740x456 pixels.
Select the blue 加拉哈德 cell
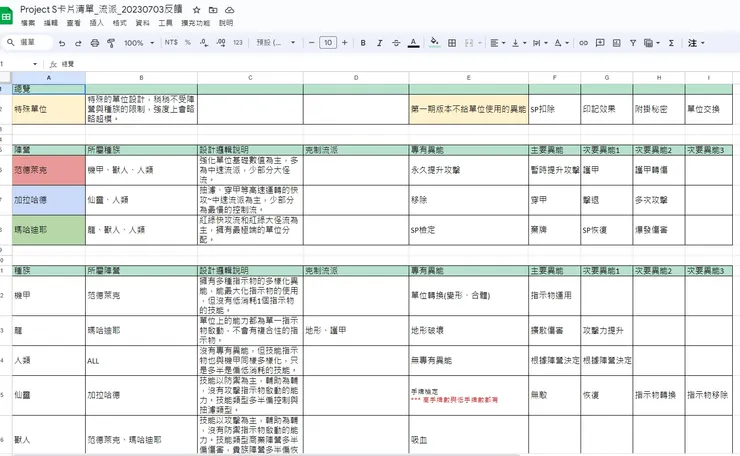click(x=49, y=200)
